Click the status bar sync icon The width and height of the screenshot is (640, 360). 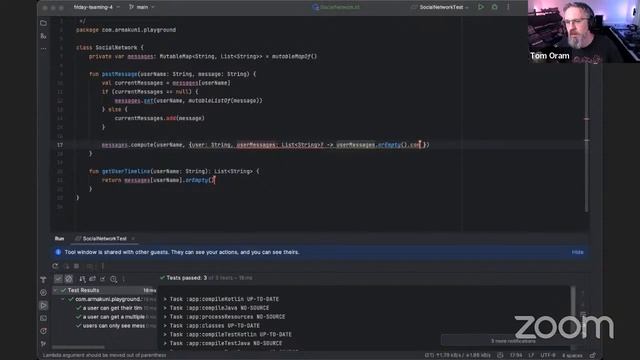pyautogui.click(x=500, y=355)
